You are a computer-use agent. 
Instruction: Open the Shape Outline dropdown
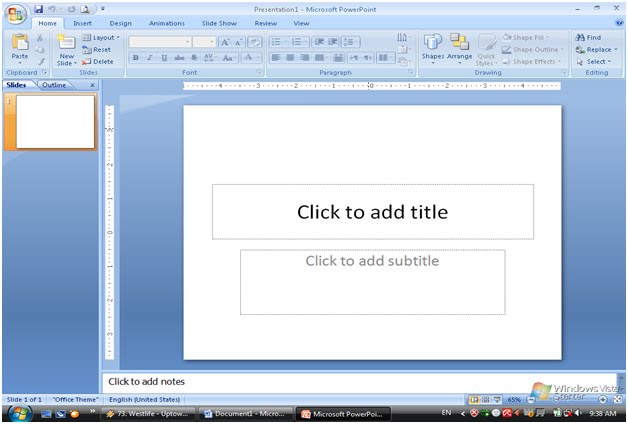click(x=532, y=50)
